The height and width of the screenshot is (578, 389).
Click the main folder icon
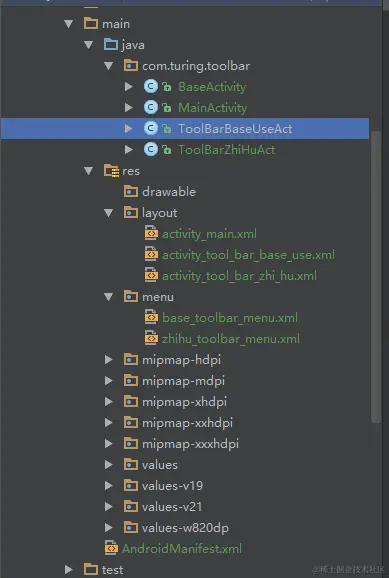[91, 24]
